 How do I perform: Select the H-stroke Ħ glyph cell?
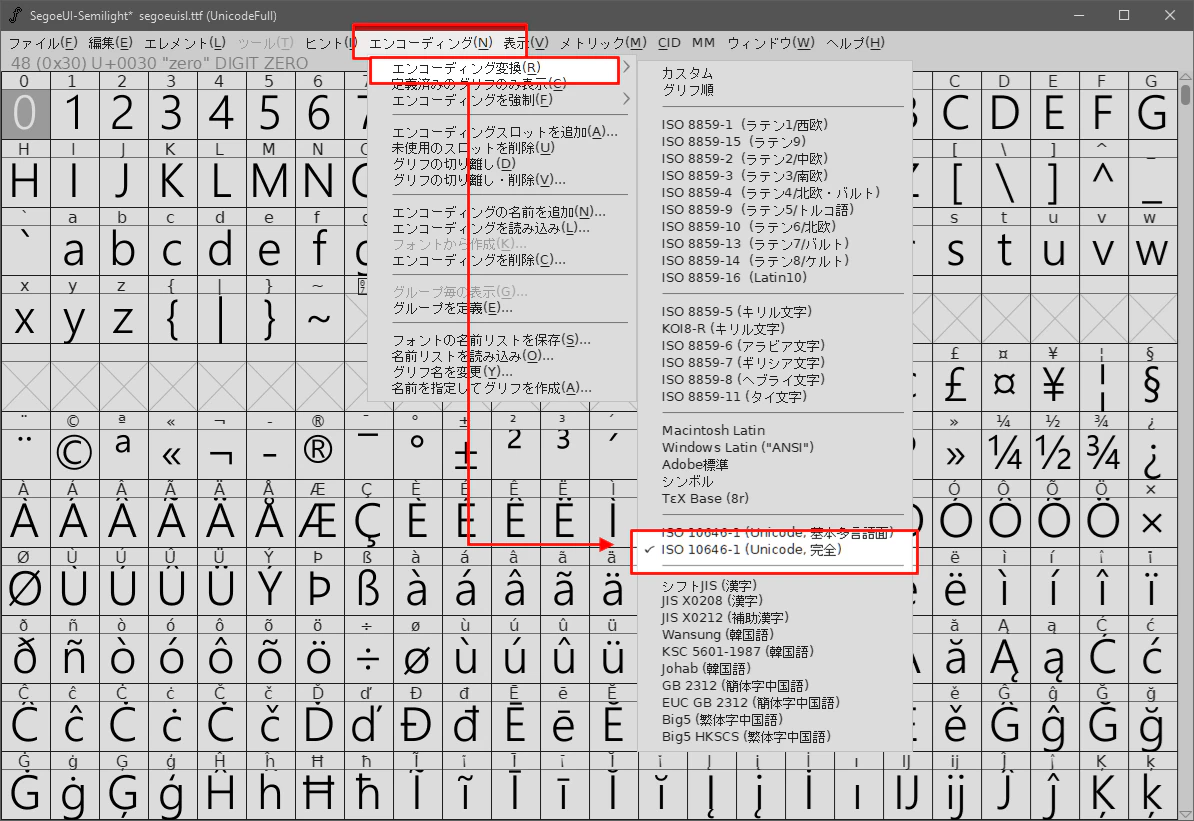[318, 794]
